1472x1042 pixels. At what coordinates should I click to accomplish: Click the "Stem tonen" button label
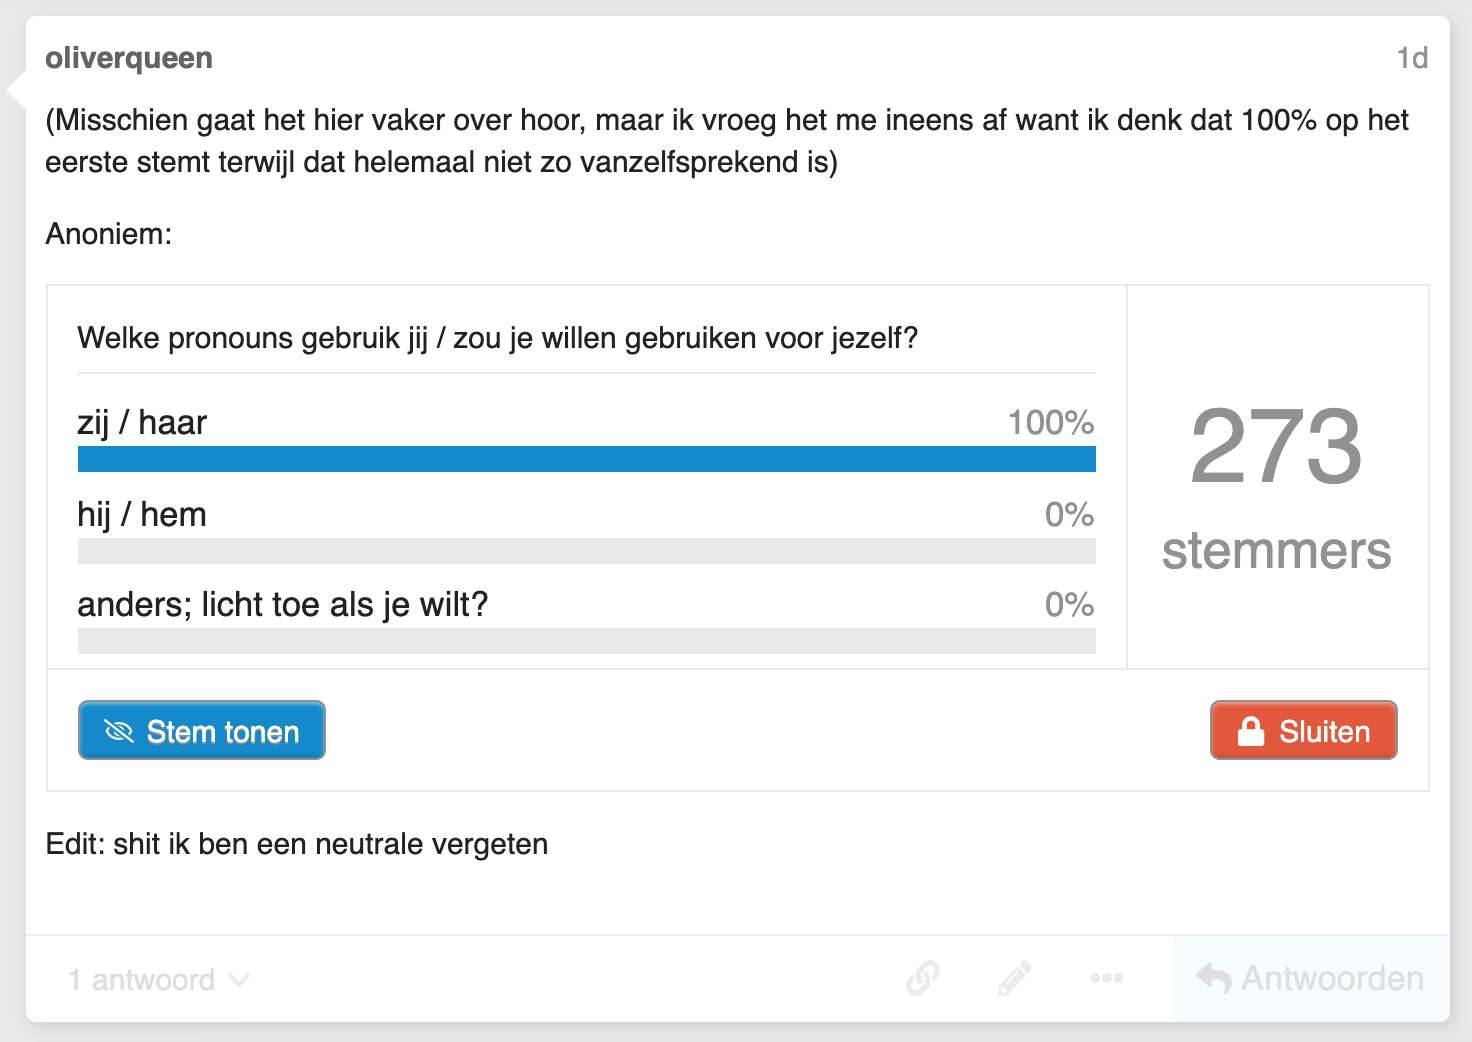pyautogui.click(x=223, y=732)
